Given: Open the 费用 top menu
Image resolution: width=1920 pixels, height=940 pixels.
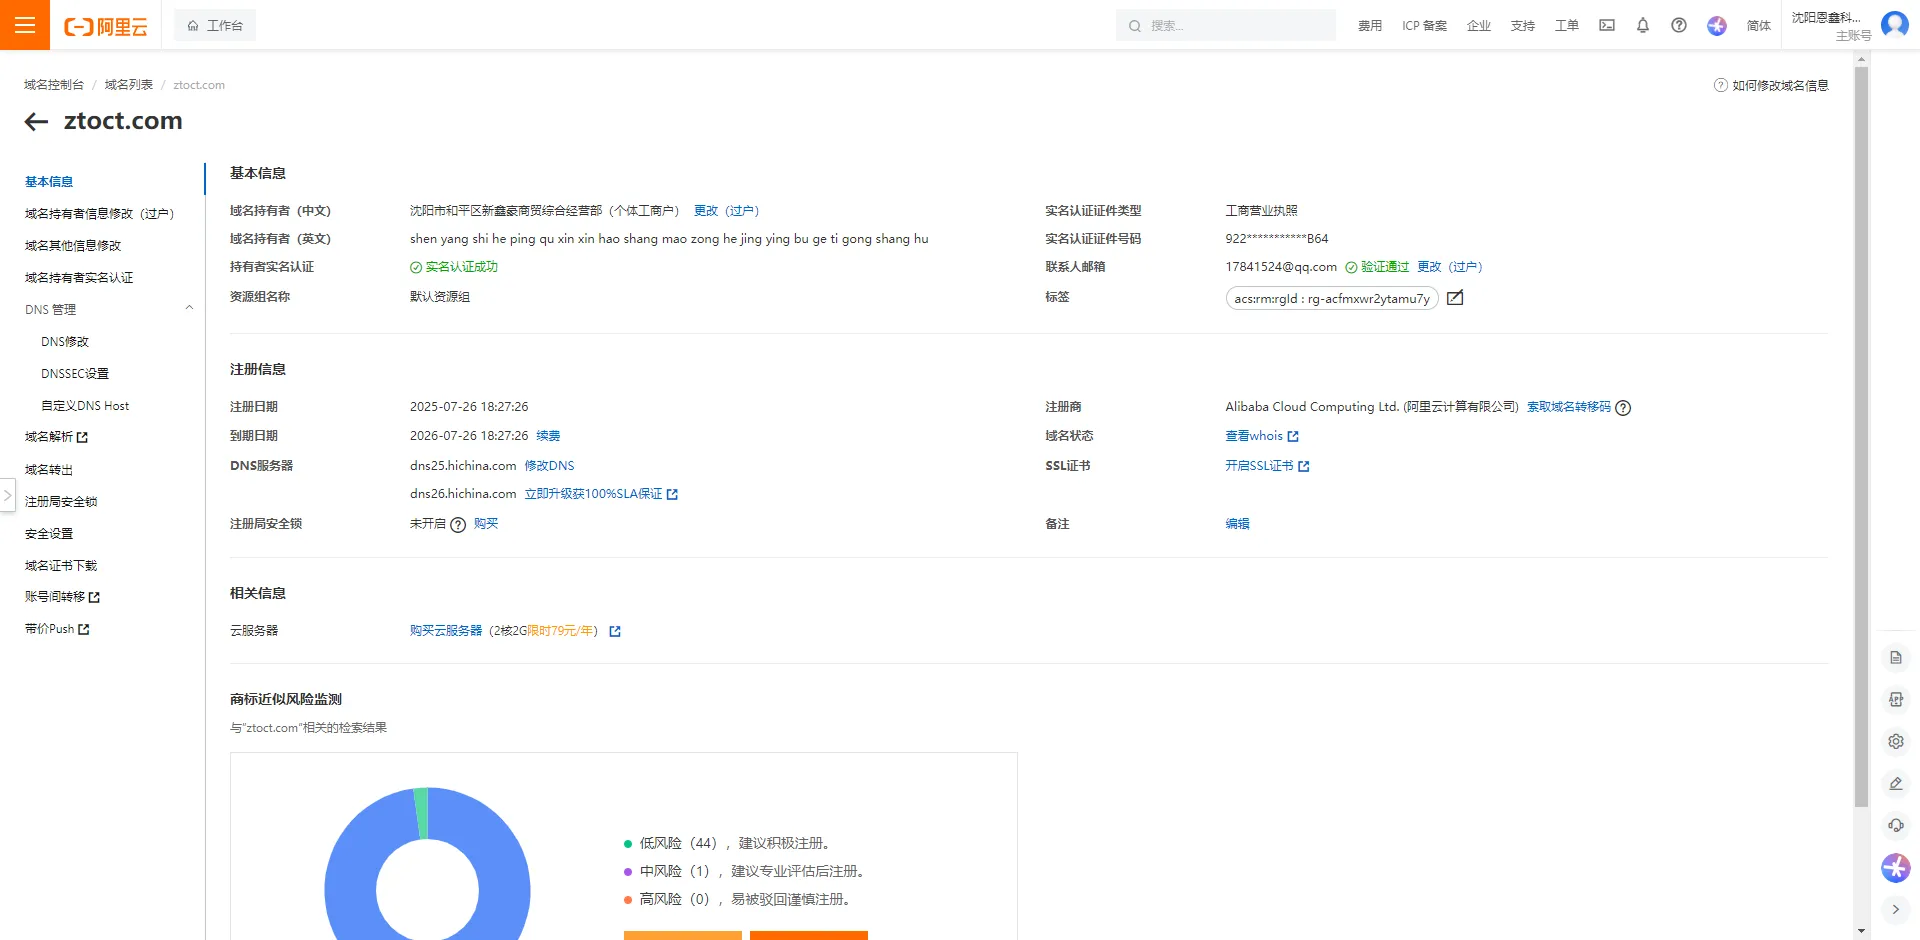Looking at the screenshot, I should pos(1370,26).
